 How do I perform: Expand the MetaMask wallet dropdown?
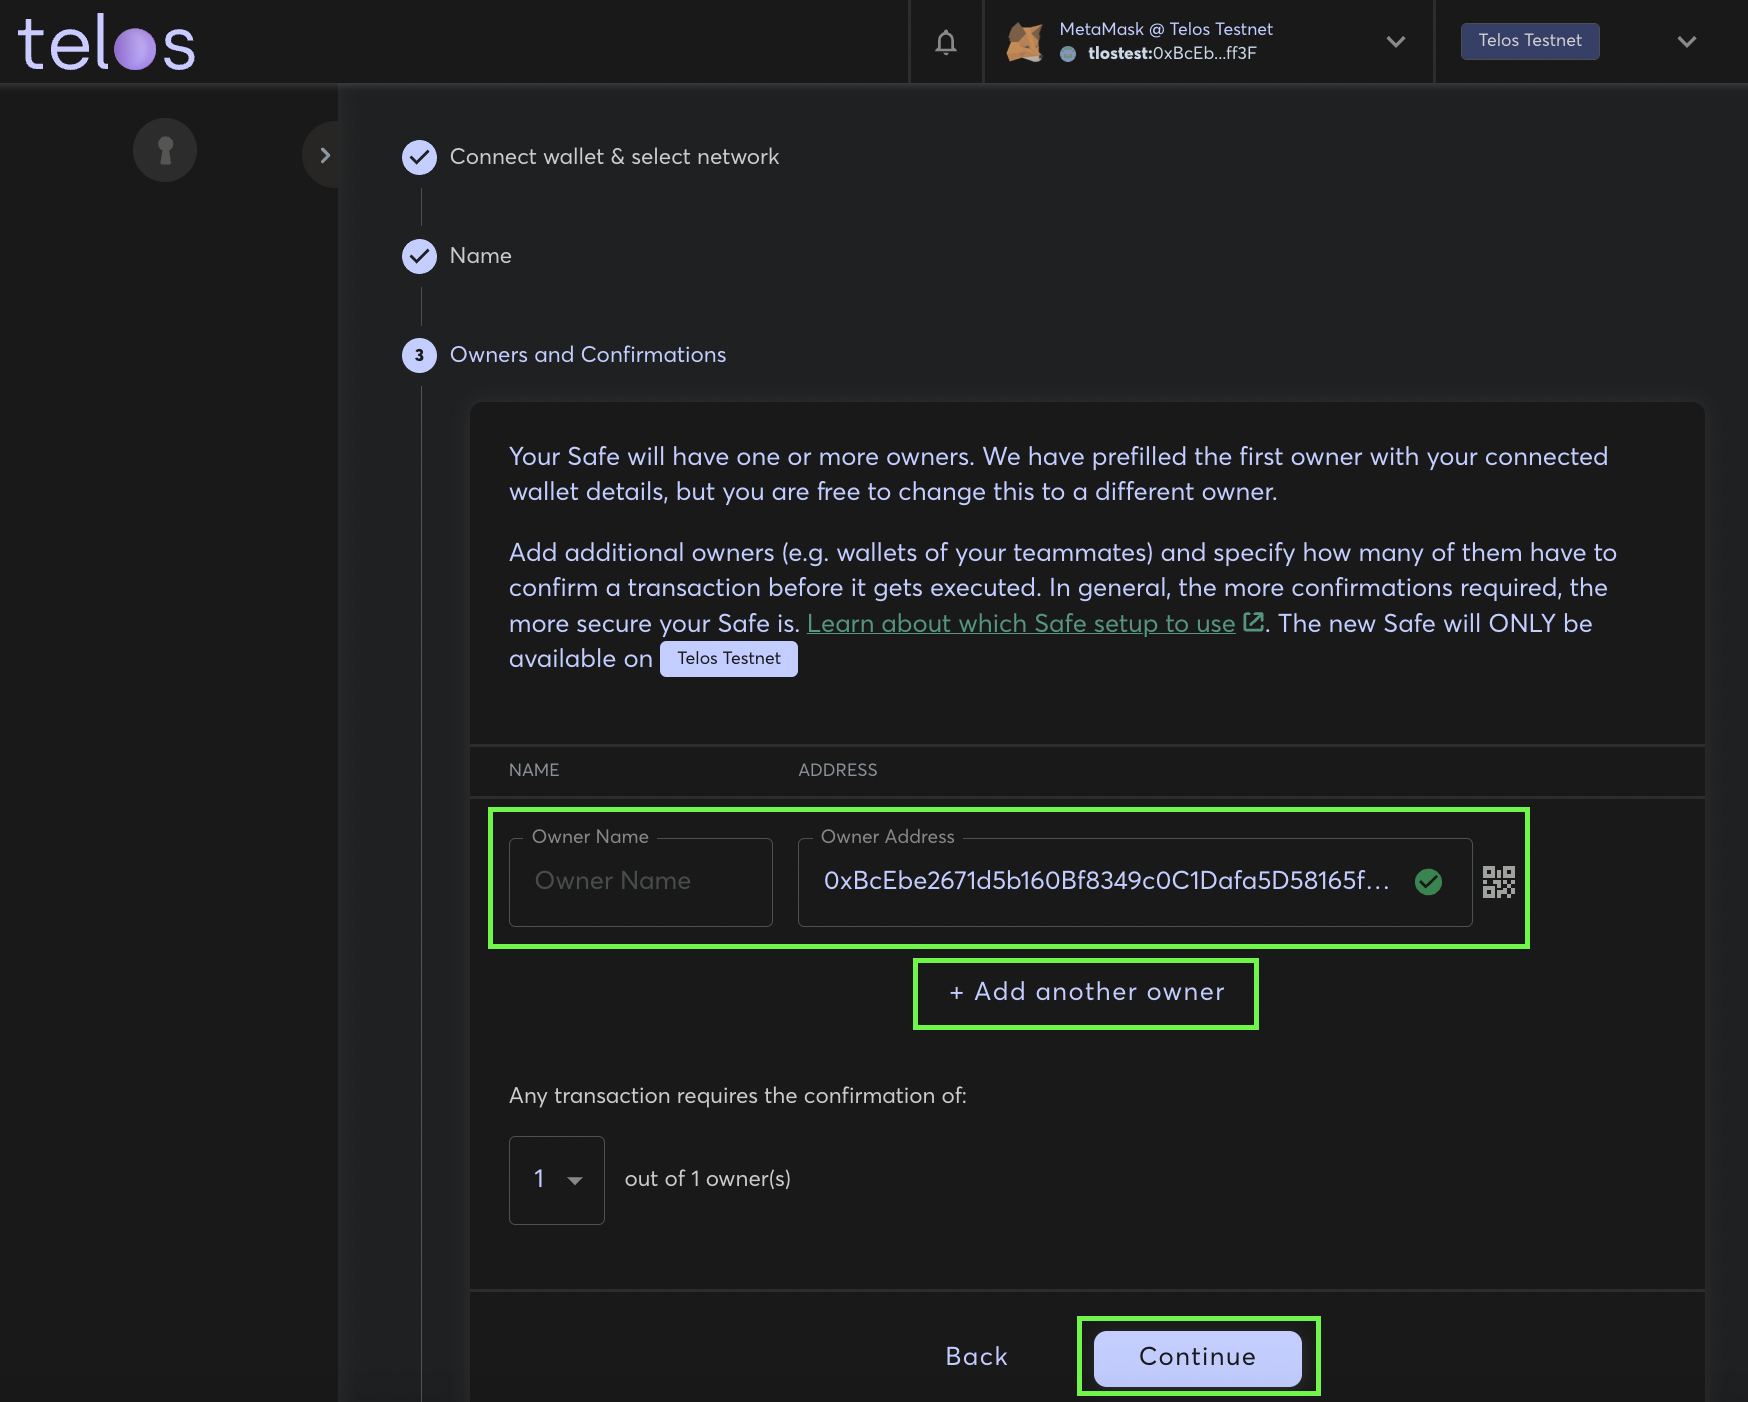1396,42
